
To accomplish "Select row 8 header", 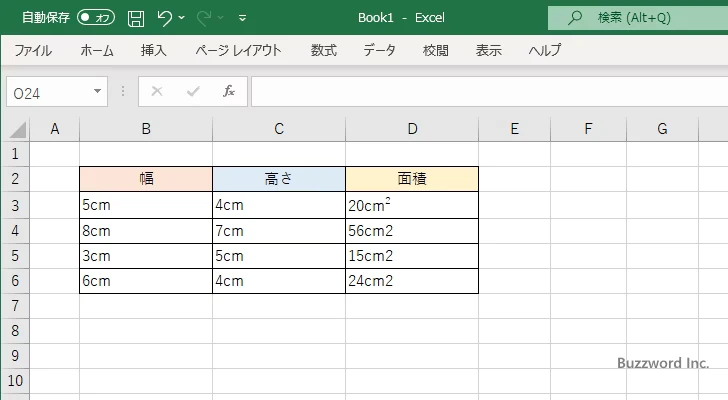I will click(15, 331).
